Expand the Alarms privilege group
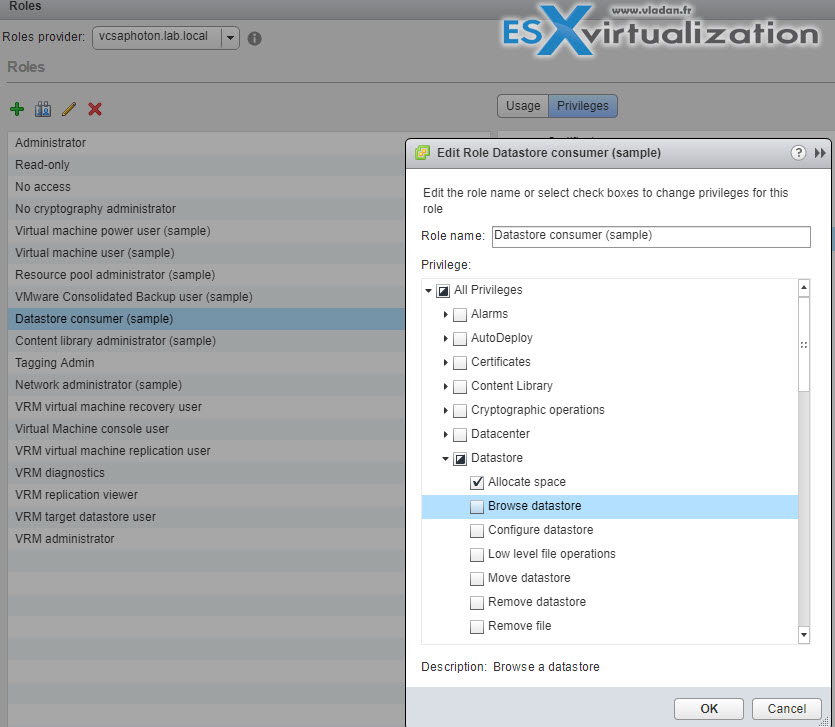The height and width of the screenshot is (727, 835). point(445,315)
